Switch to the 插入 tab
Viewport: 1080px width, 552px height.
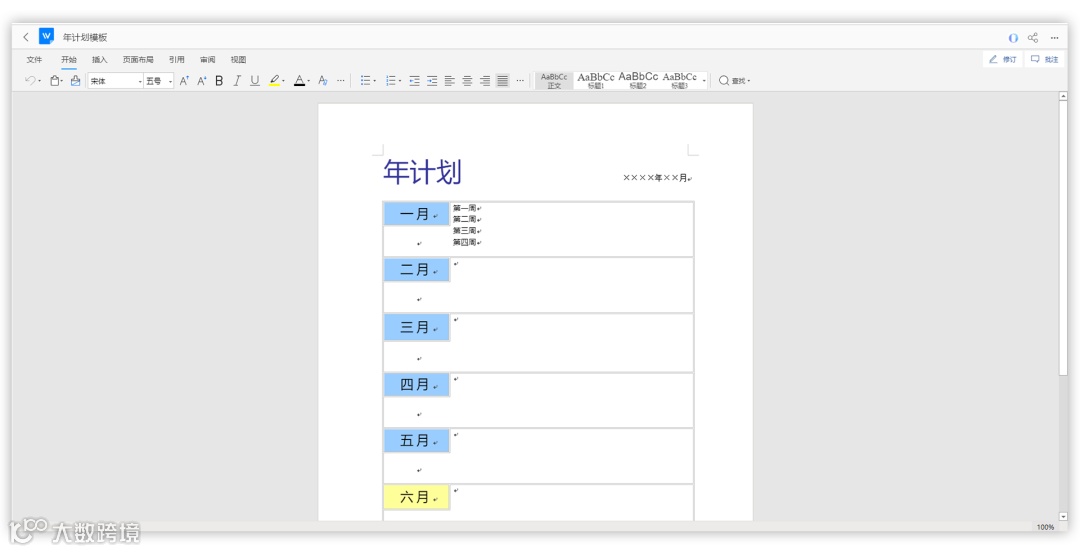pos(100,60)
